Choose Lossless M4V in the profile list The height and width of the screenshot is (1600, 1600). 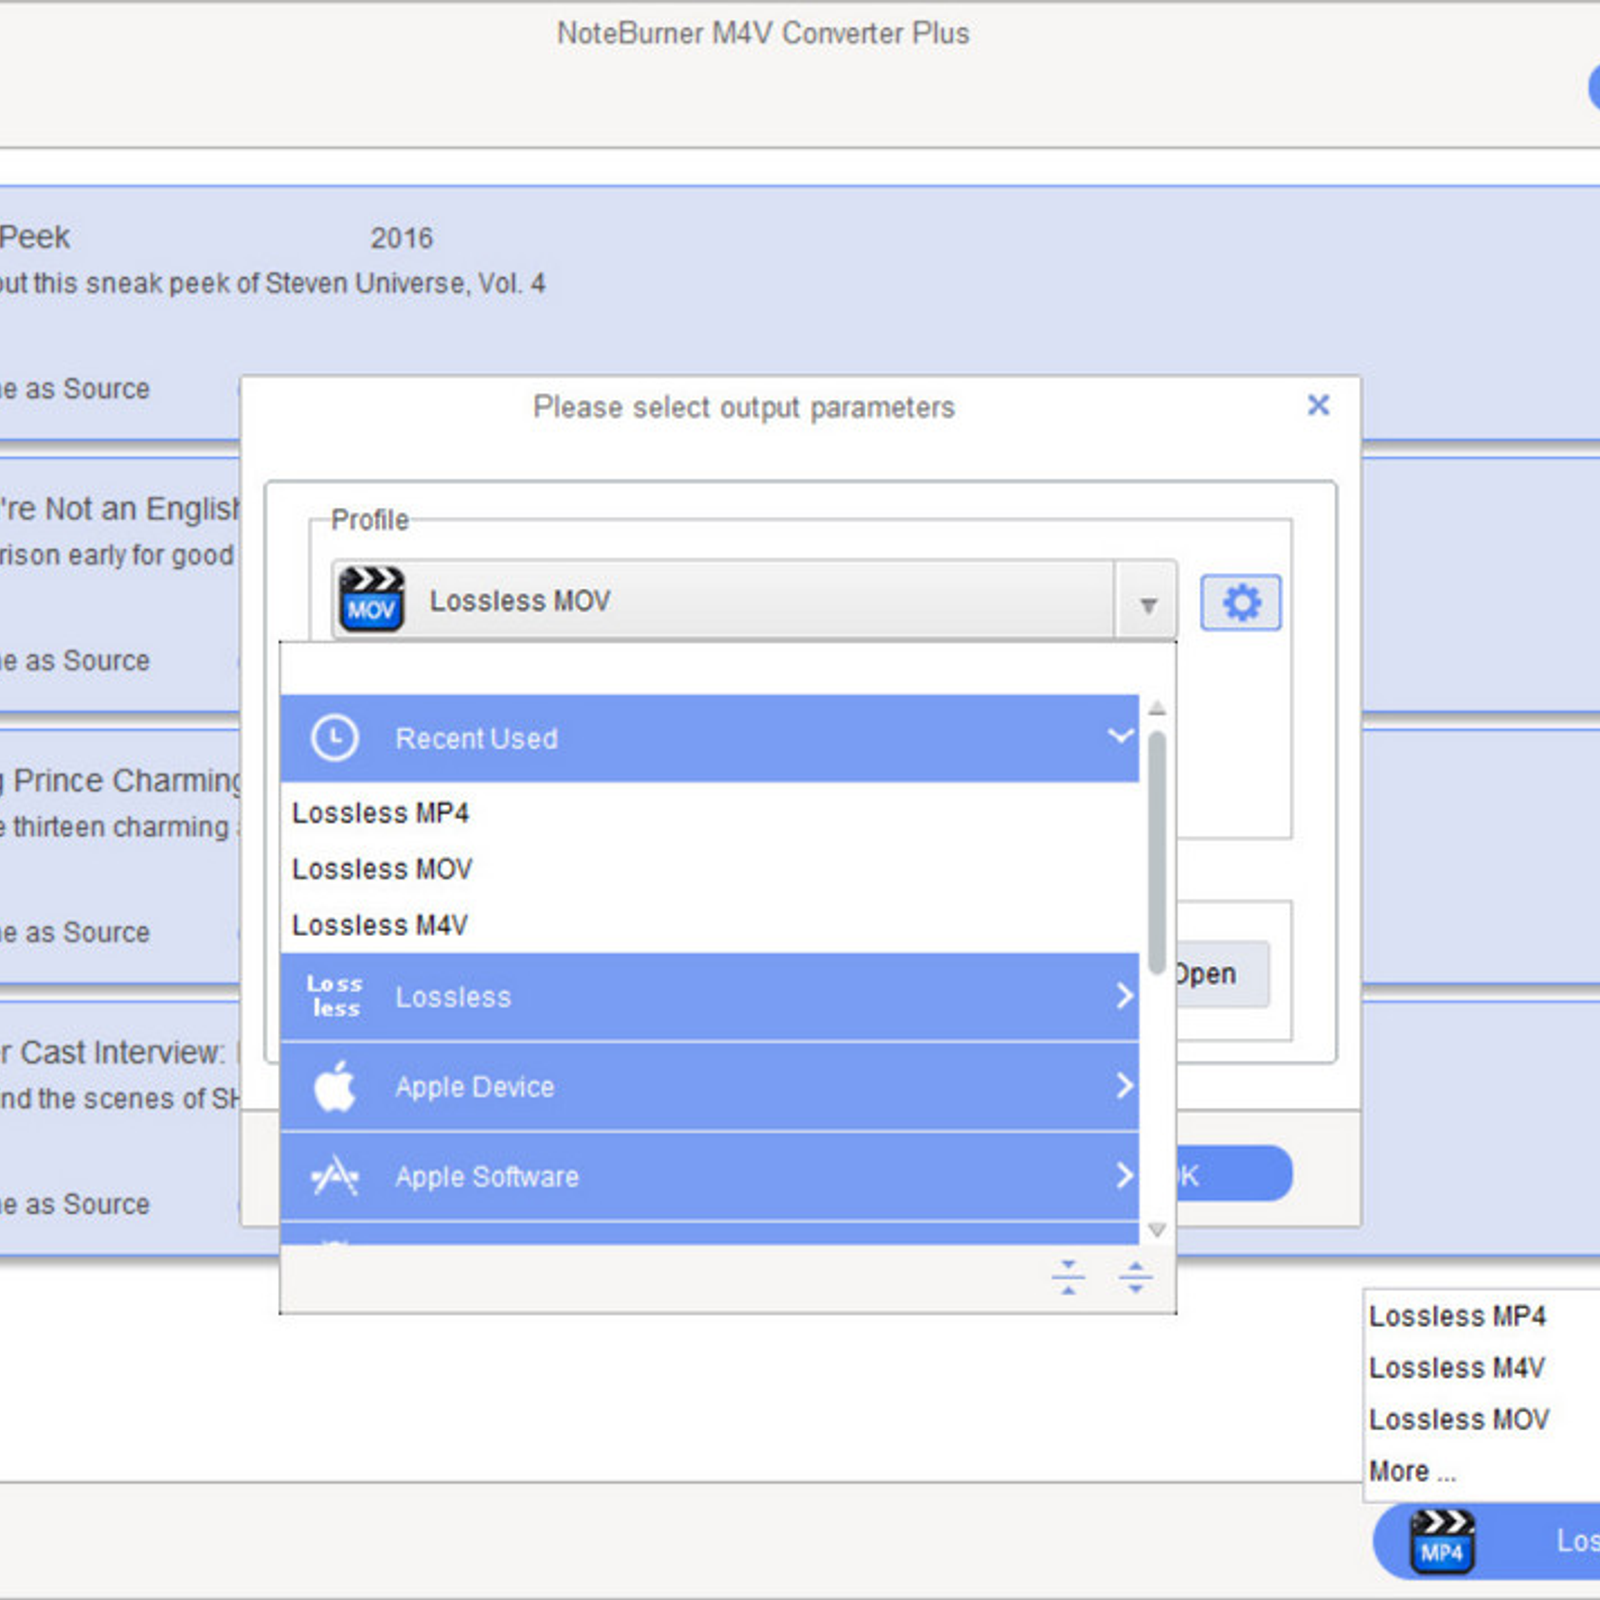[380, 925]
